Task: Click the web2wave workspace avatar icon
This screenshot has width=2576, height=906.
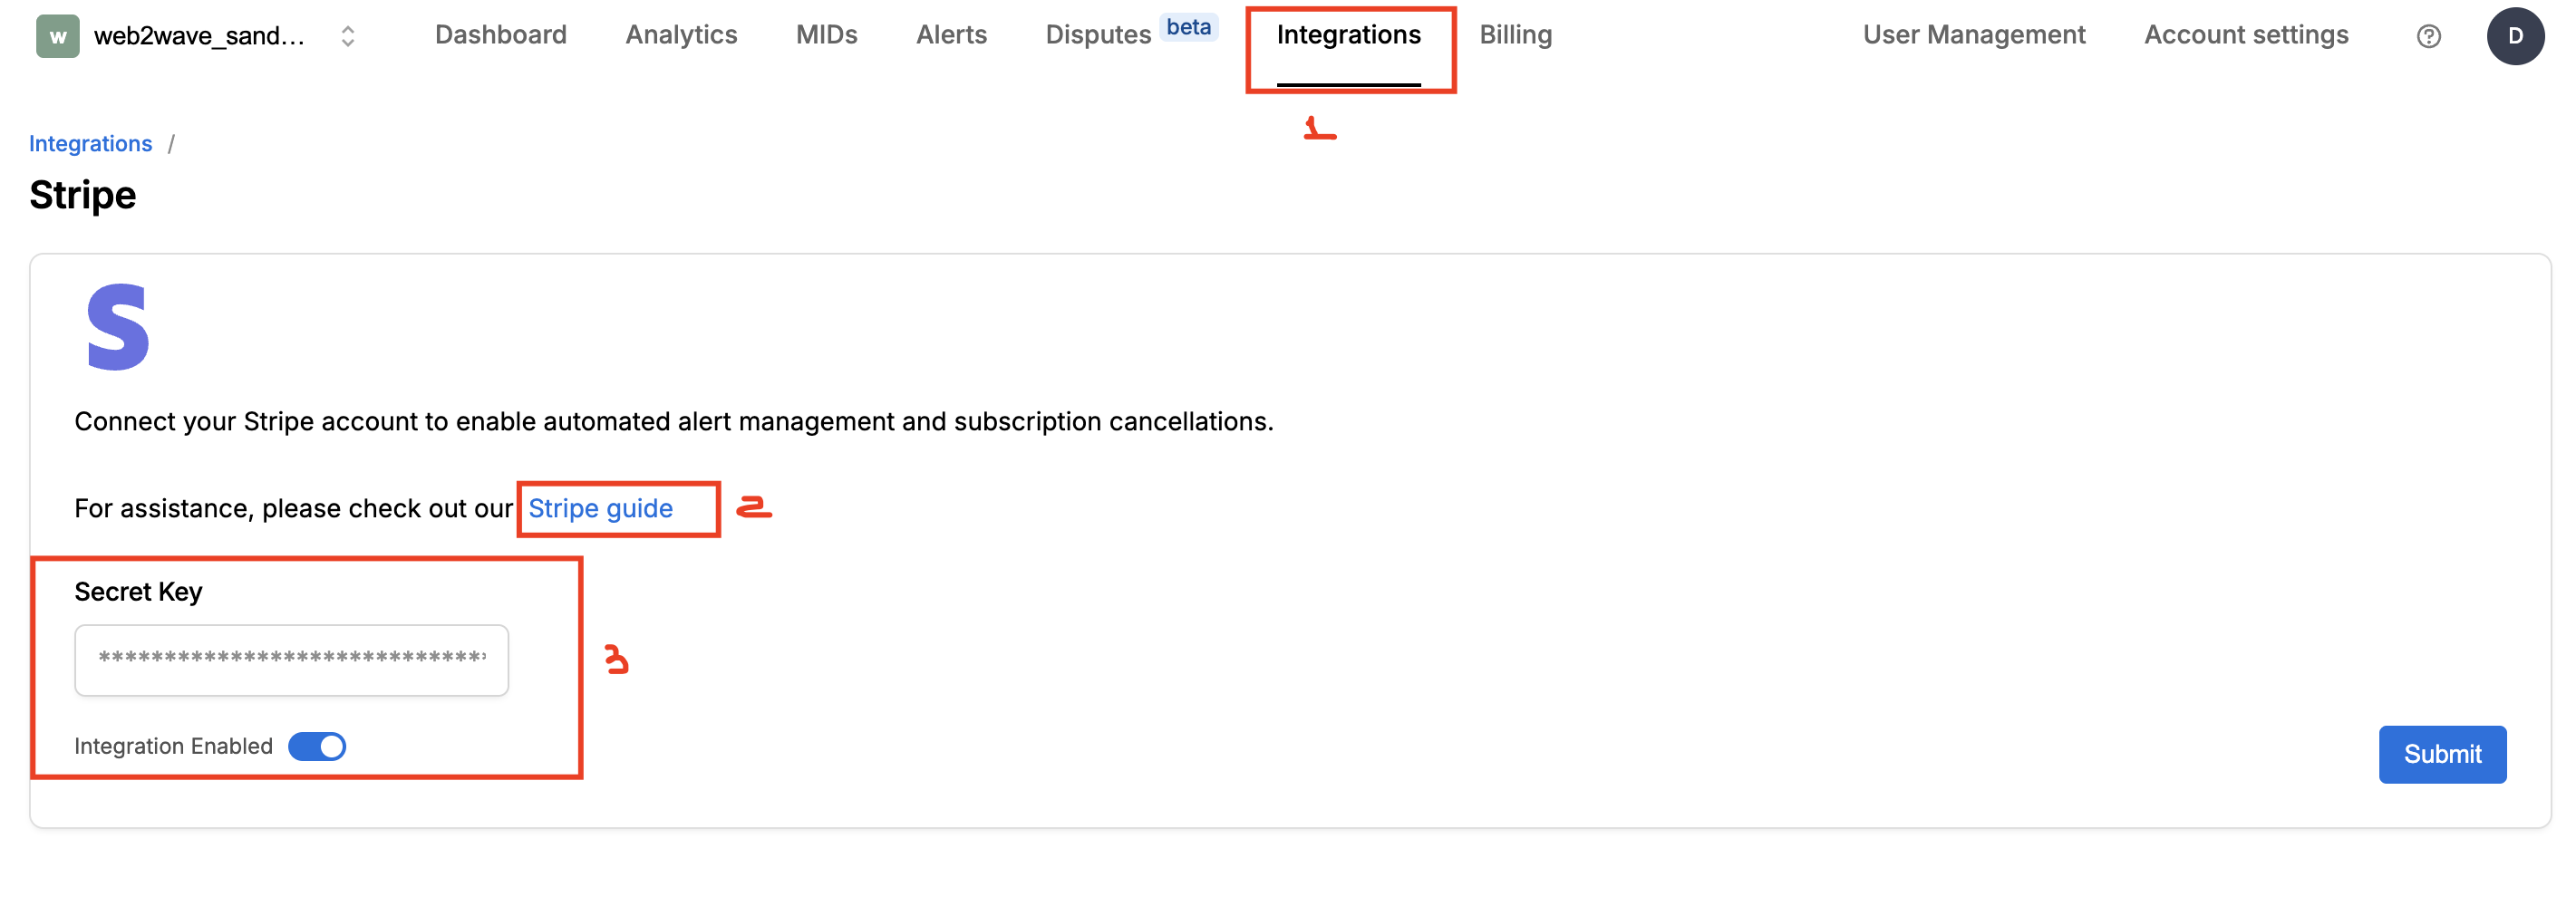Action: (58, 36)
